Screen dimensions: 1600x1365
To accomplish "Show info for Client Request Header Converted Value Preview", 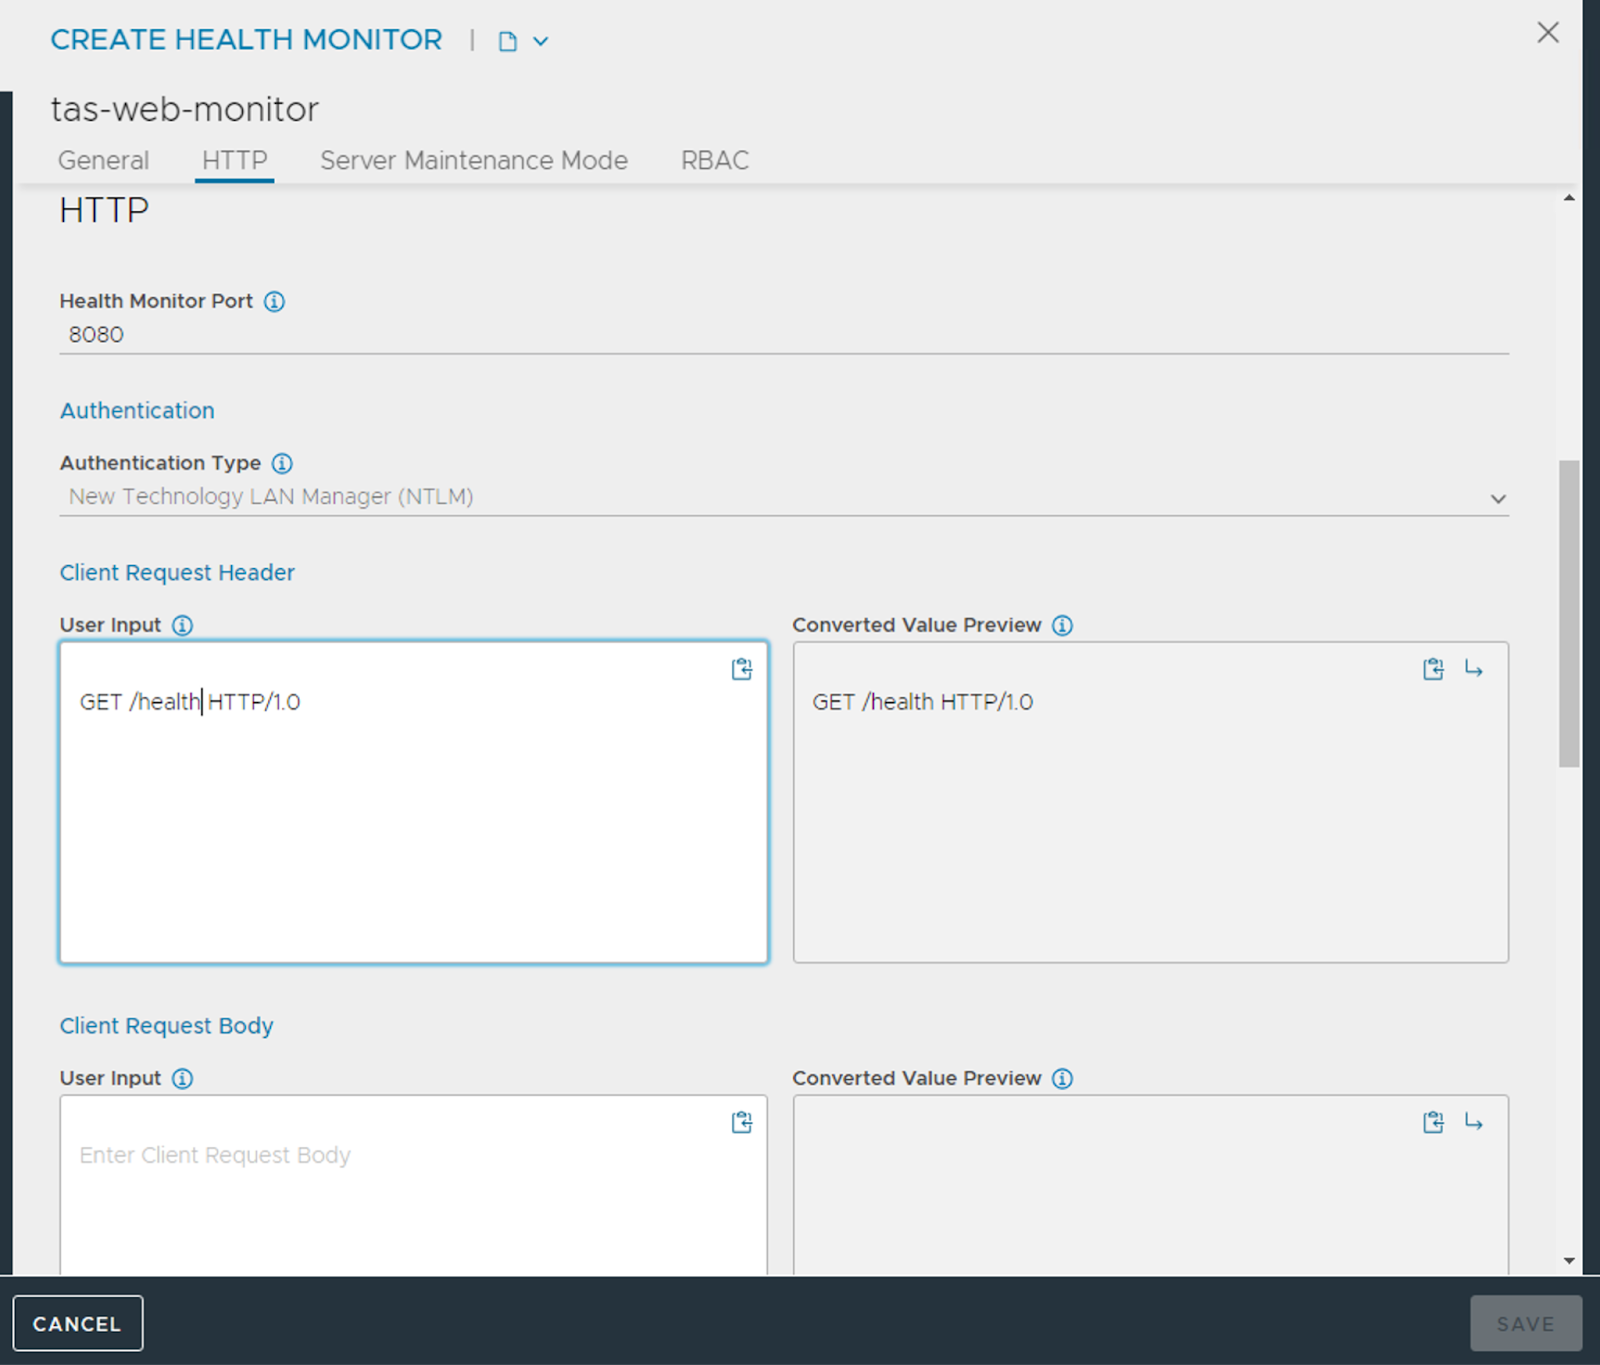I will (1063, 625).
